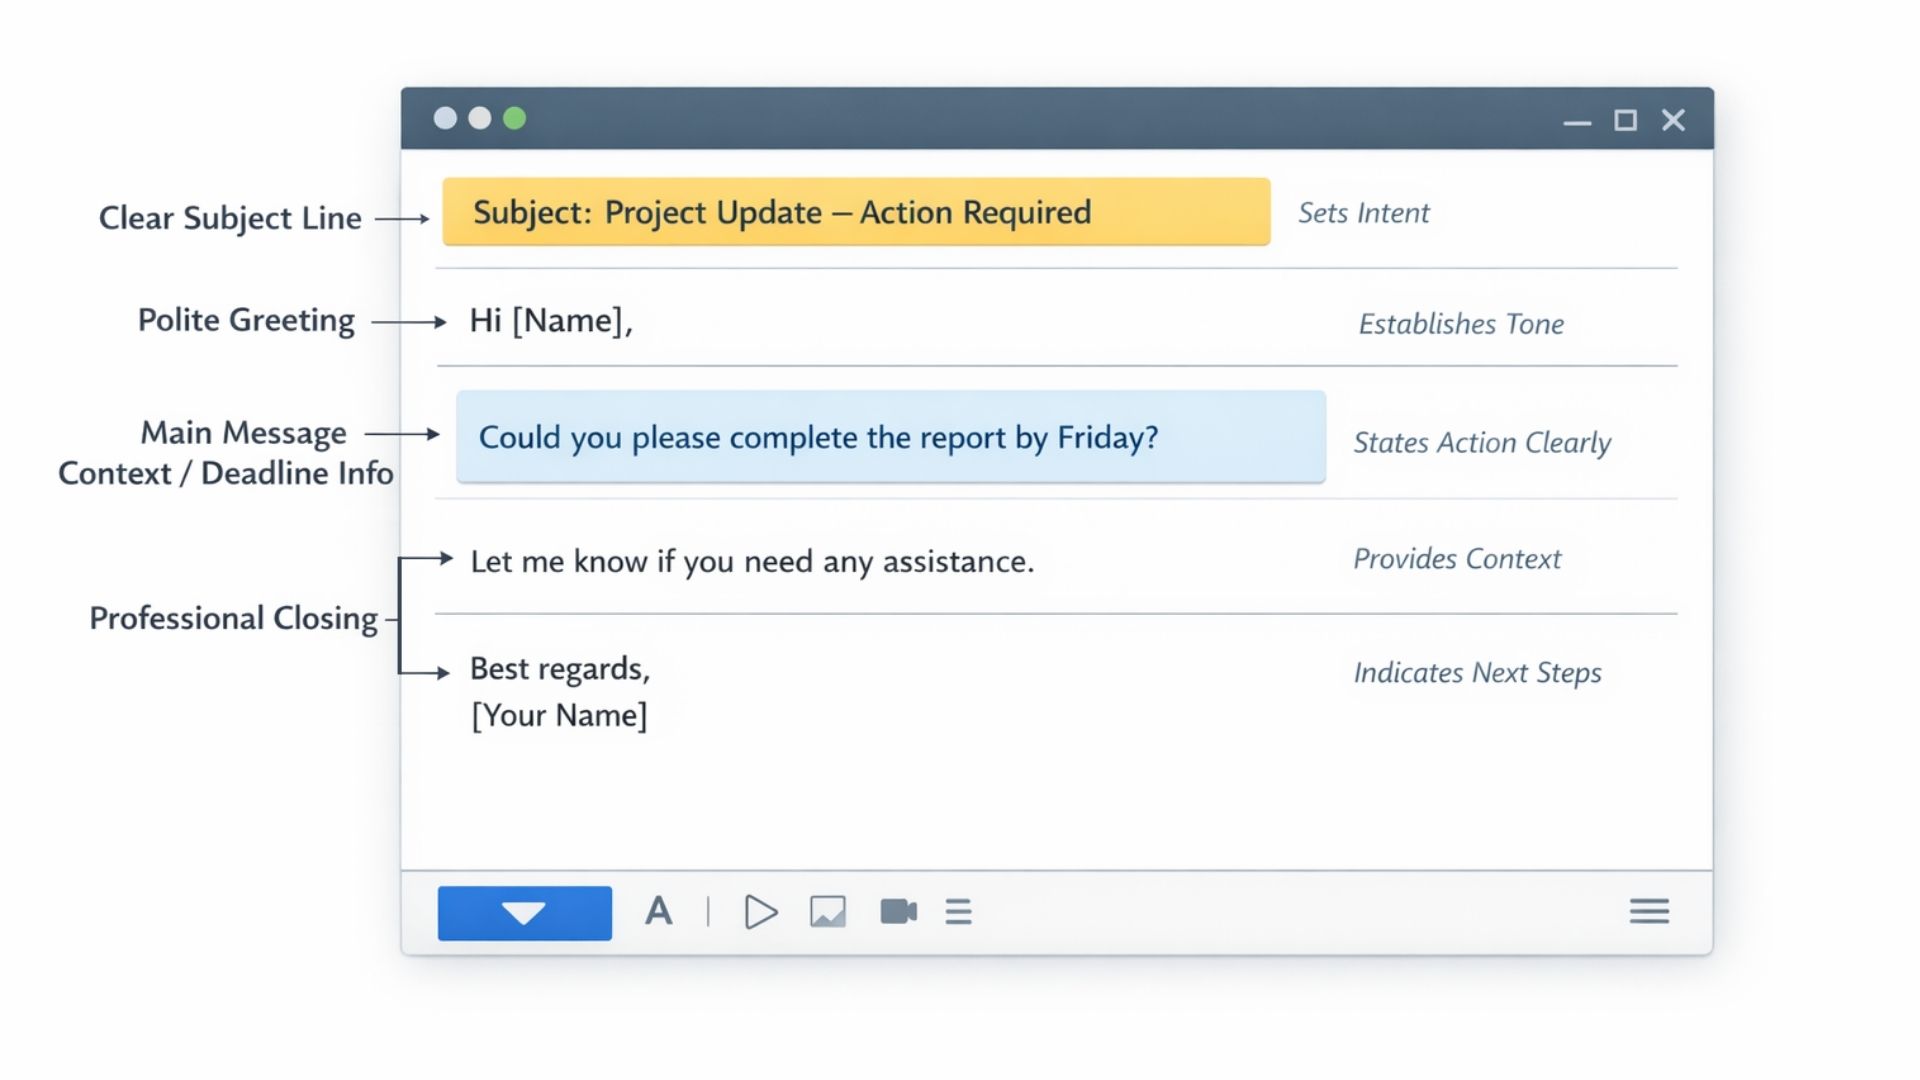
Task: Click the send arrow triangle icon
Action: click(x=760, y=911)
